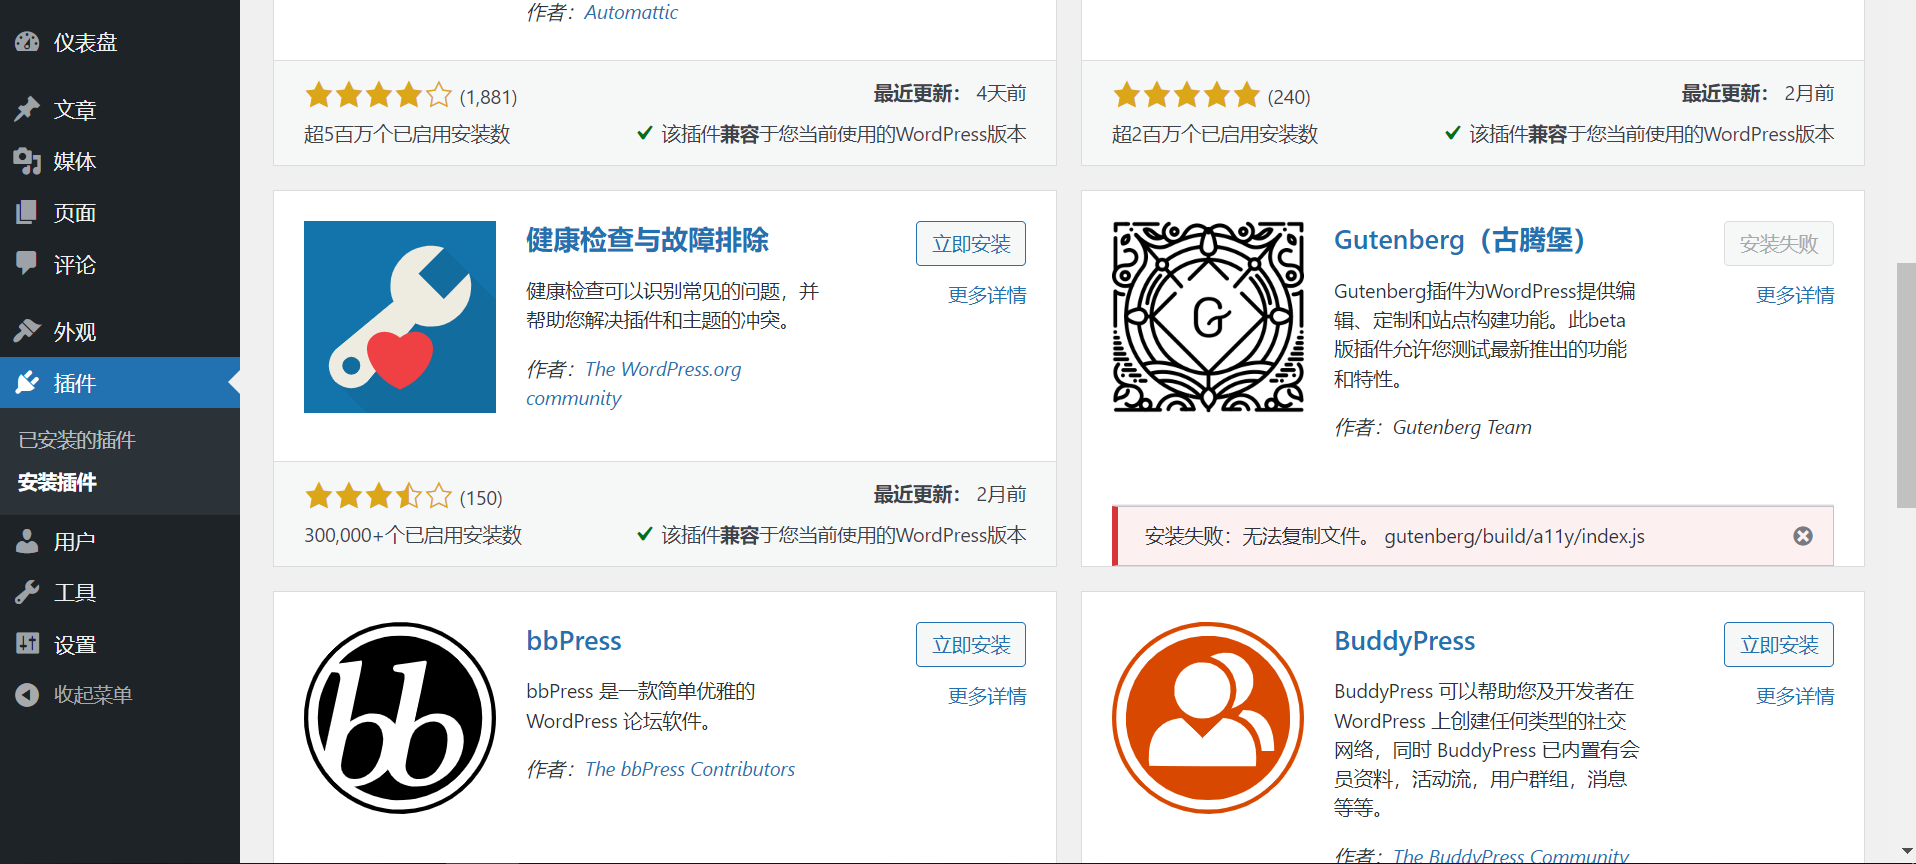
Task: Click the plug icon beside 插件
Action: click(27, 382)
